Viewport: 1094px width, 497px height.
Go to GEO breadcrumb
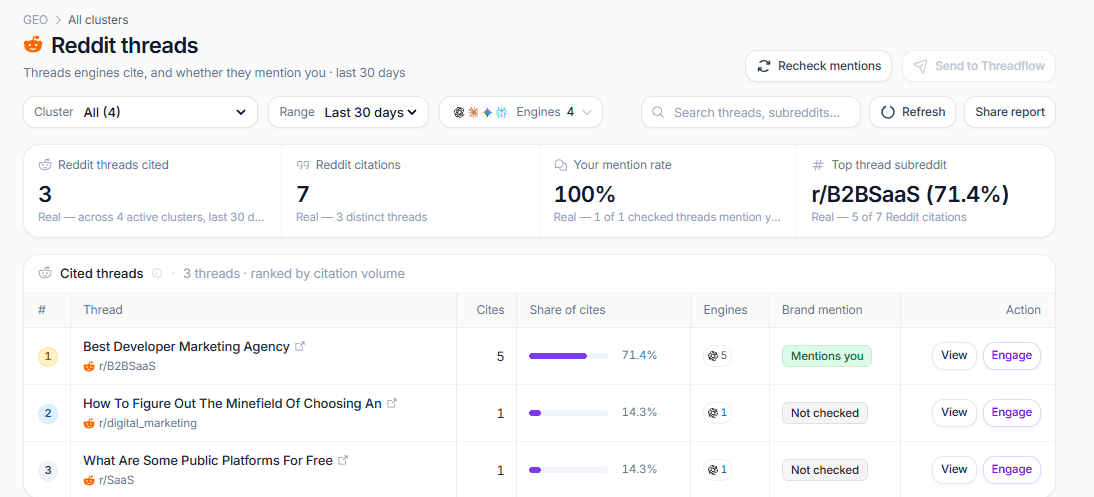point(36,20)
